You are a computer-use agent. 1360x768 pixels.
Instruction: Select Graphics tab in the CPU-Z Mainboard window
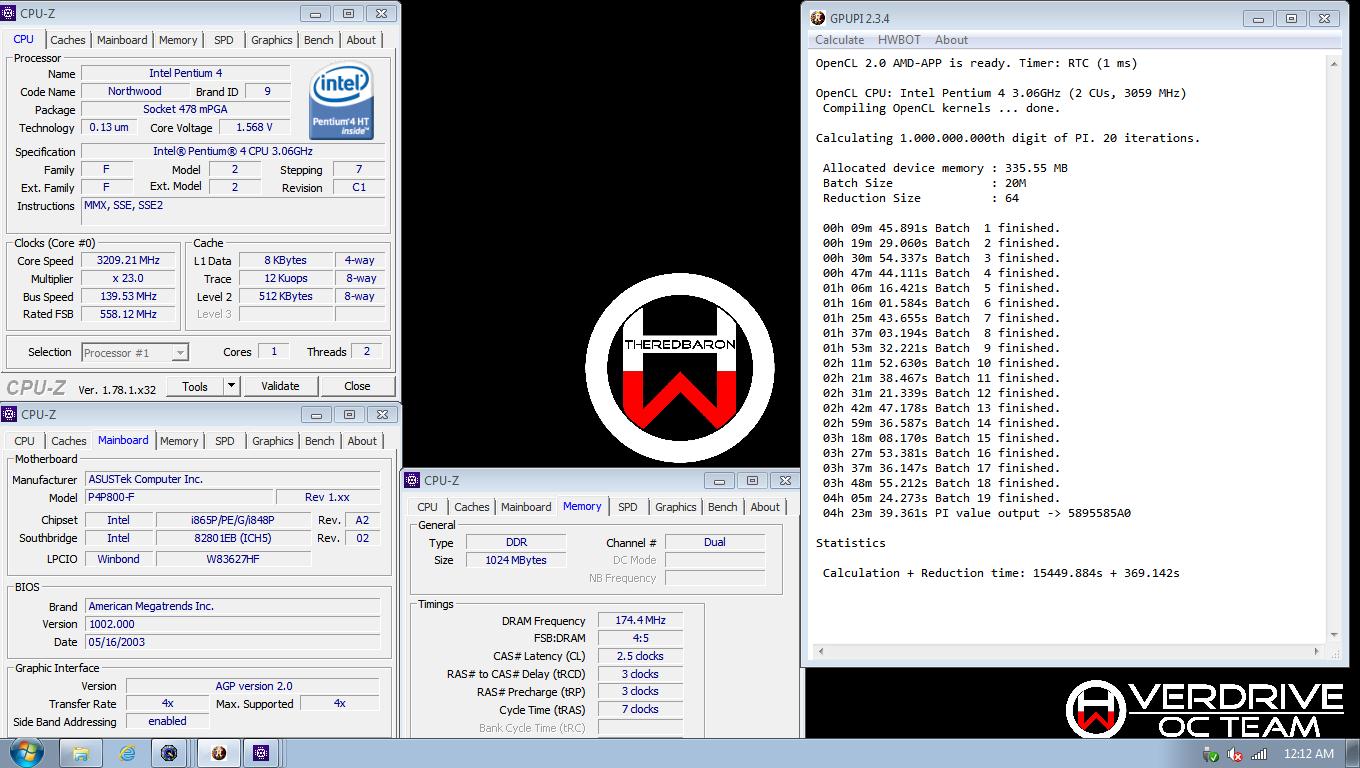point(273,441)
